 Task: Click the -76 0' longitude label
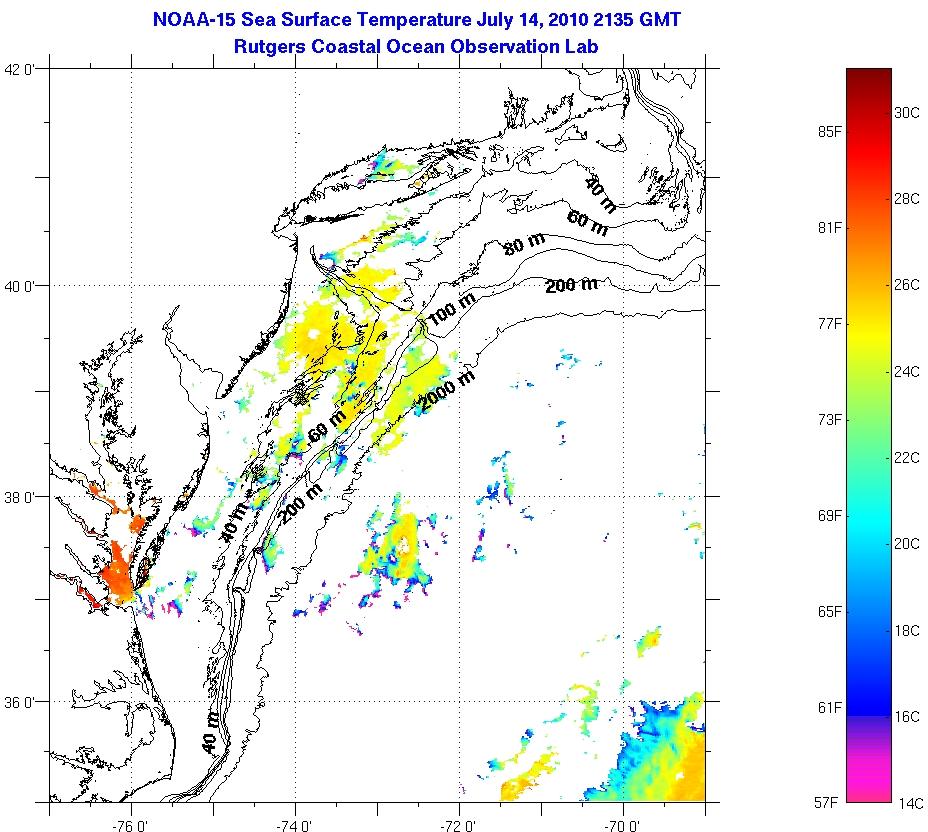coord(130,825)
